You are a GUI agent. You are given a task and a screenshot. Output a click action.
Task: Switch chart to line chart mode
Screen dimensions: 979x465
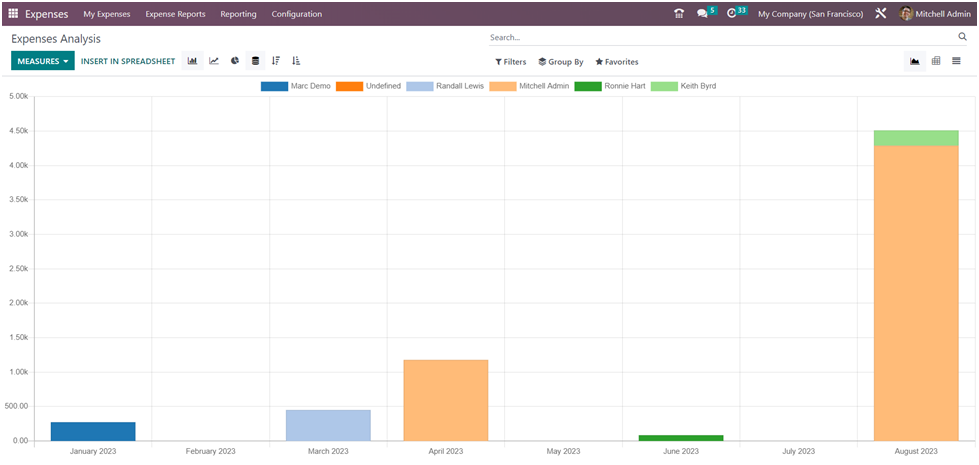click(214, 61)
